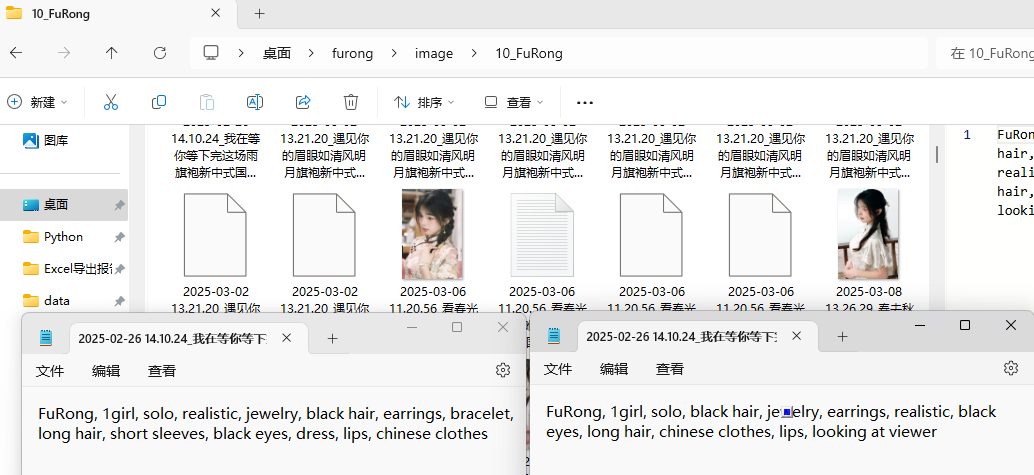Viewport: 1034px width, 475px height.
Task: Click the Paste clipboard icon
Action: pyautogui.click(x=207, y=102)
